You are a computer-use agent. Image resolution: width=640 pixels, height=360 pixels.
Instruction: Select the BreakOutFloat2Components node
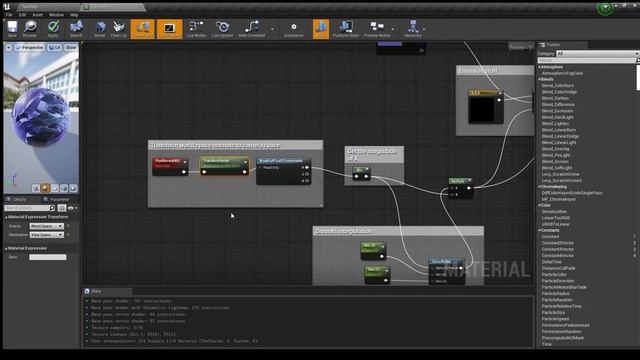coord(284,171)
